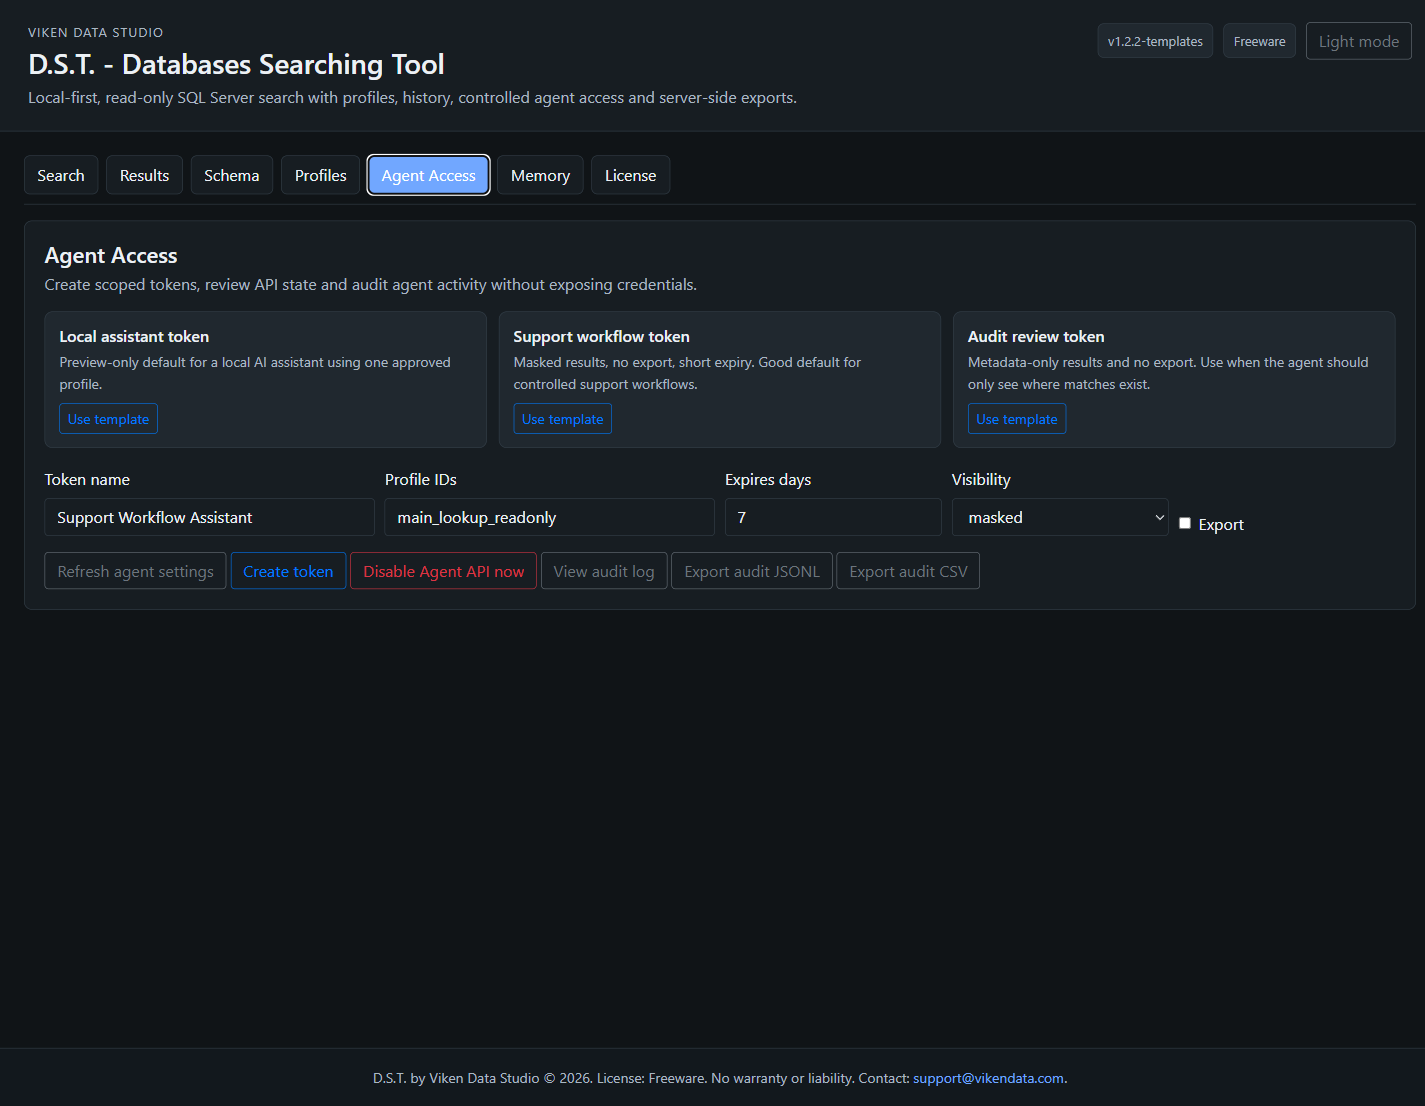Switch to the License tab

(x=631, y=175)
